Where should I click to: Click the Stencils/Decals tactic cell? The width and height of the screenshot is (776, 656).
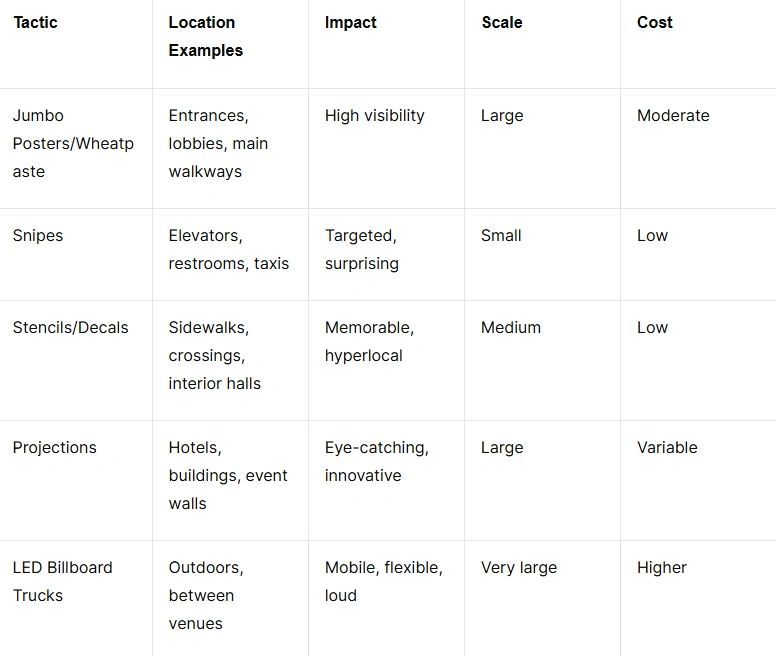click(x=71, y=327)
